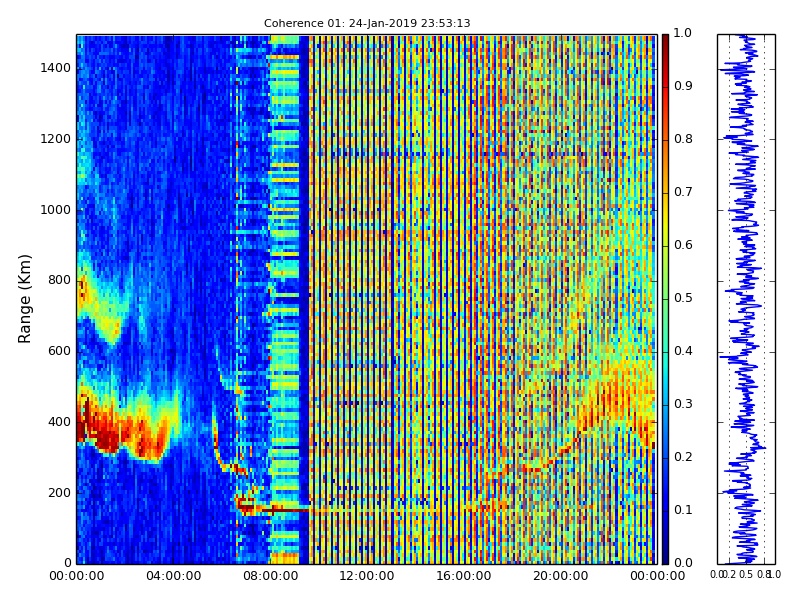Image resolution: width=800 pixels, height=600 pixels.
Task: Click the colorbar 0.4 tick label
Action: tap(683, 351)
